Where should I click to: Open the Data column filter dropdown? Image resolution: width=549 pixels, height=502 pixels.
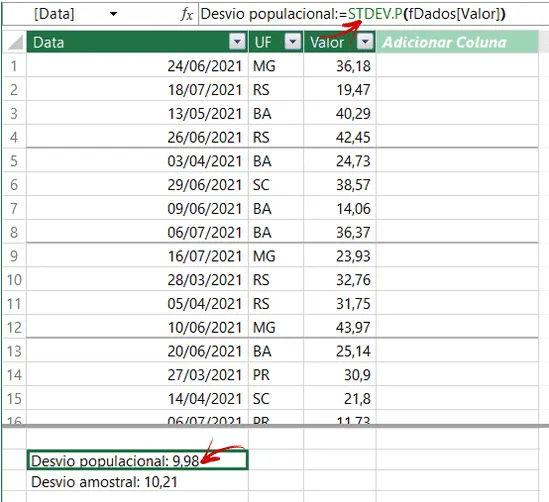pyautogui.click(x=237, y=42)
